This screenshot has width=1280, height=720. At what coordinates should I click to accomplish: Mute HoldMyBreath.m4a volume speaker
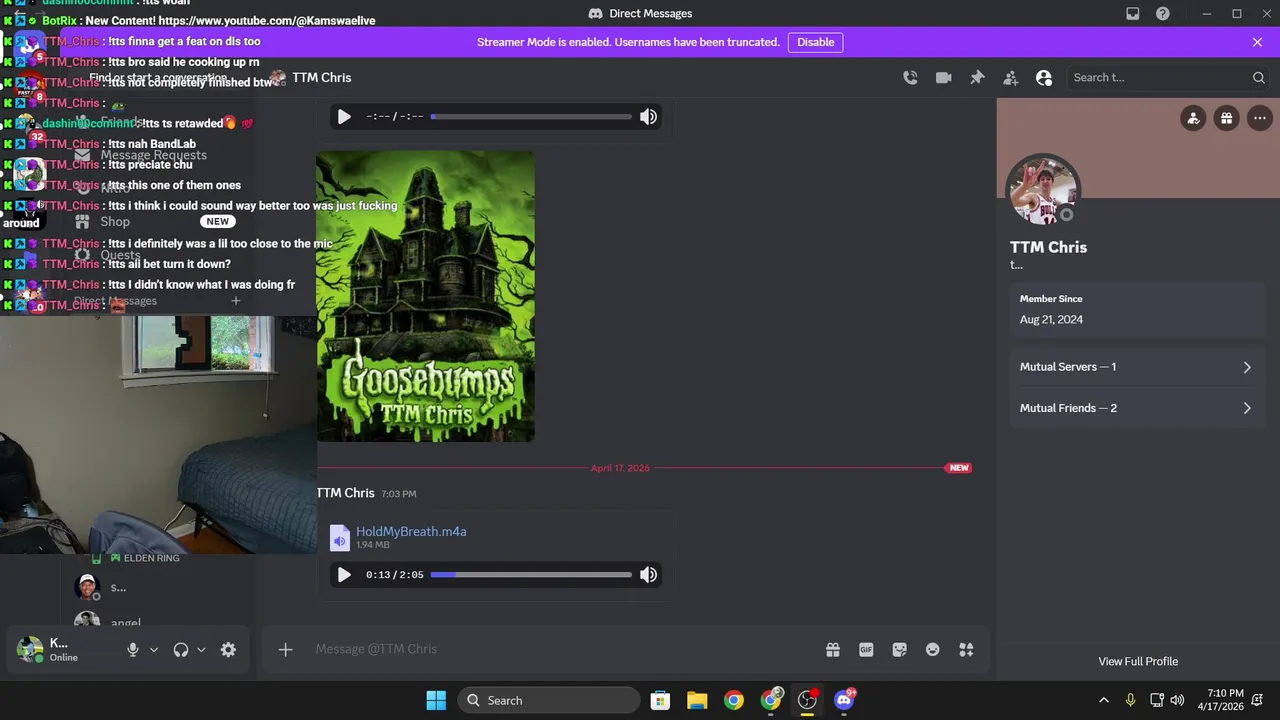coord(648,574)
